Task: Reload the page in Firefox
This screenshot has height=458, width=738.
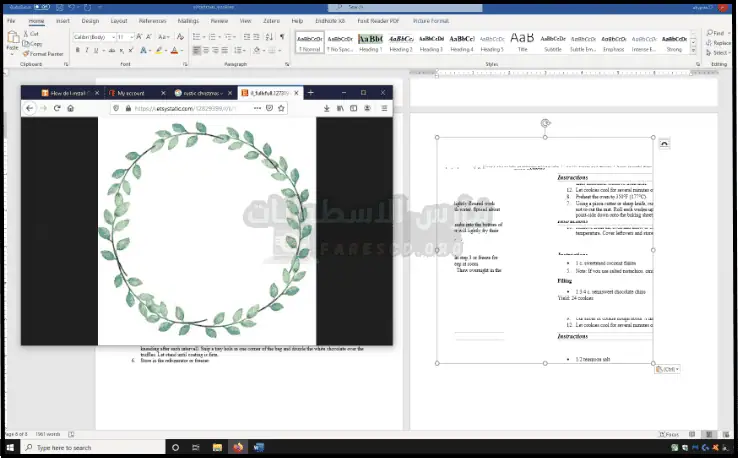Action: click(x=56, y=107)
